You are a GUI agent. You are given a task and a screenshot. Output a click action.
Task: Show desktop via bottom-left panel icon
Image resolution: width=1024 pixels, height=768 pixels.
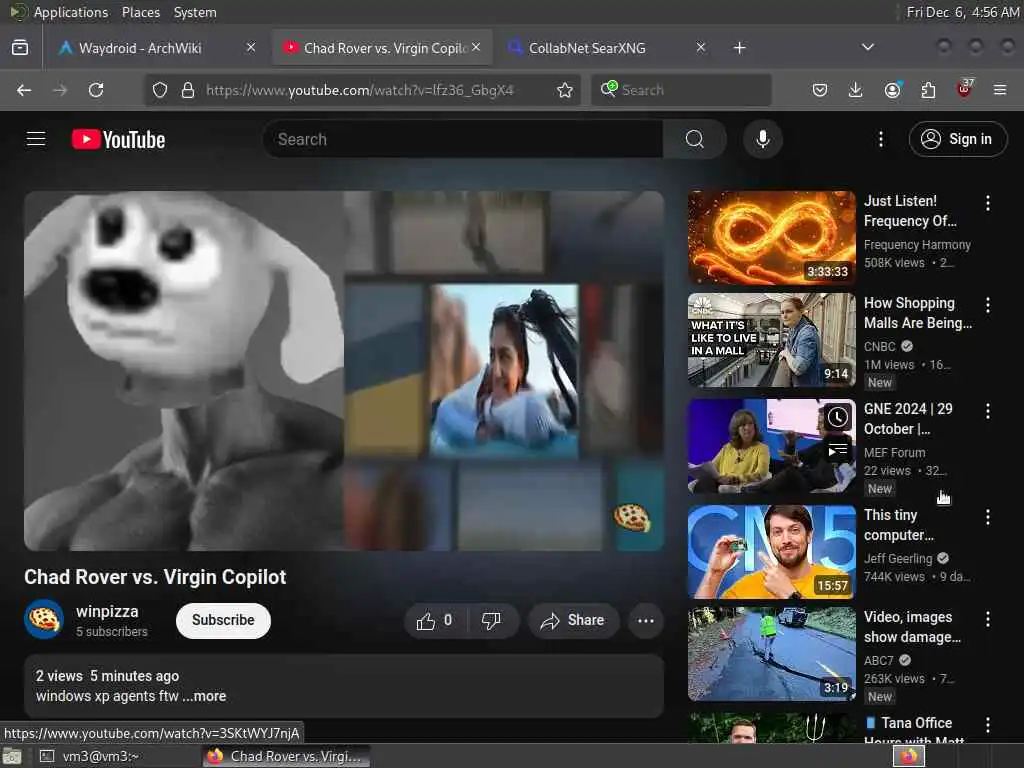pyautogui.click(x=12, y=757)
